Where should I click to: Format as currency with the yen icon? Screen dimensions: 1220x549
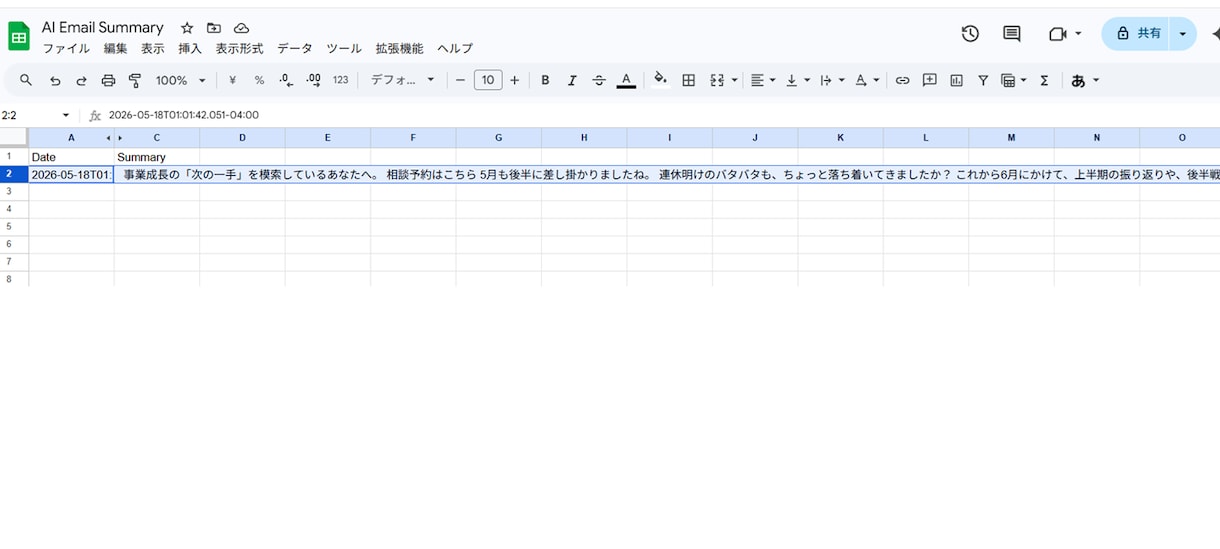[233, 80]
